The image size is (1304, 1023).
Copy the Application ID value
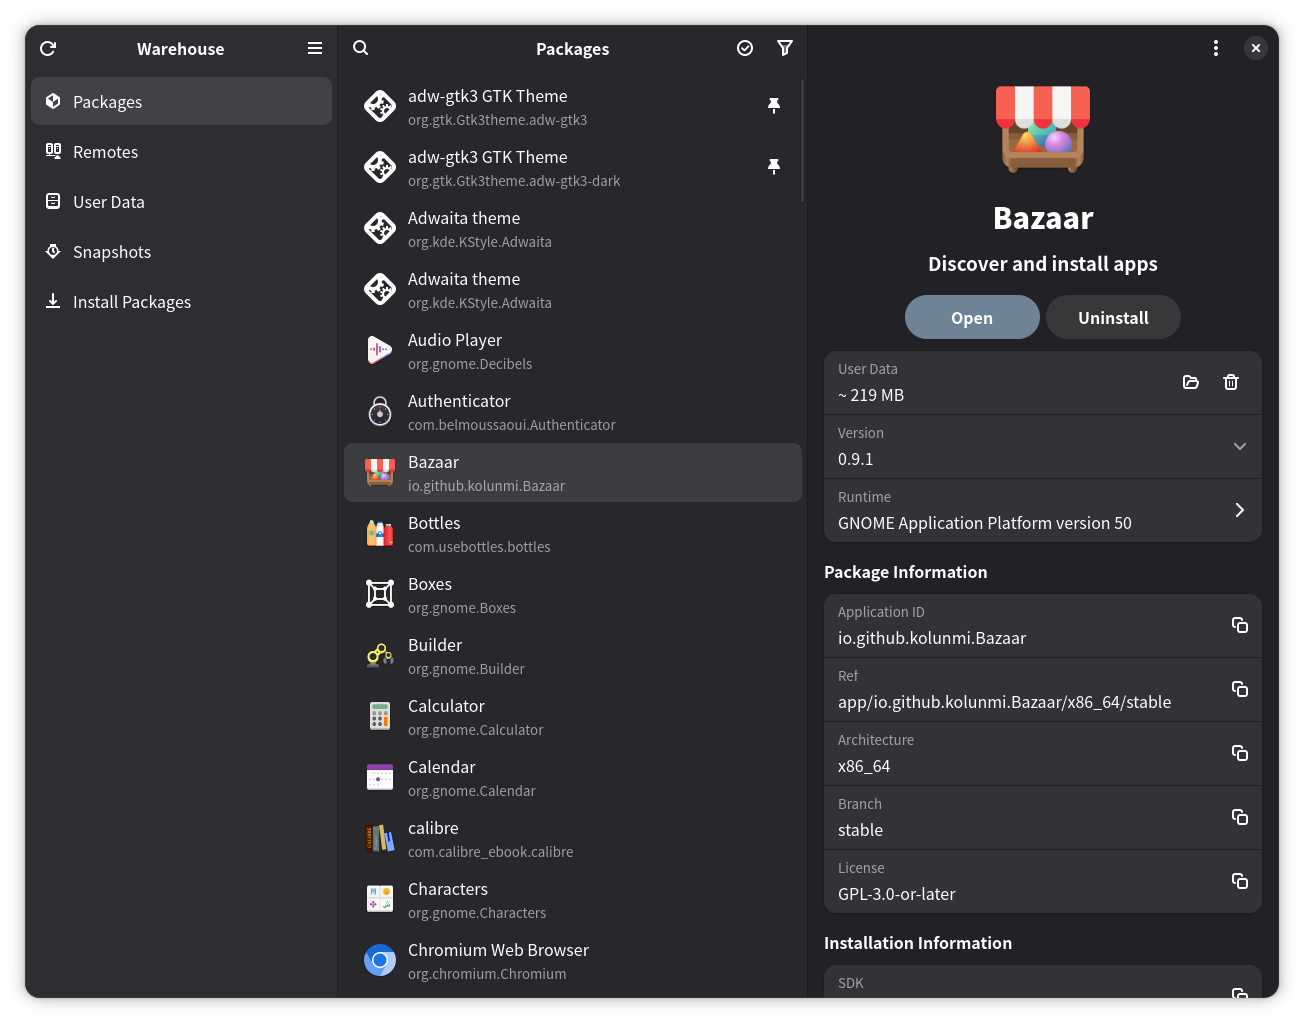pyautogui.click(x=1240, y=625)
